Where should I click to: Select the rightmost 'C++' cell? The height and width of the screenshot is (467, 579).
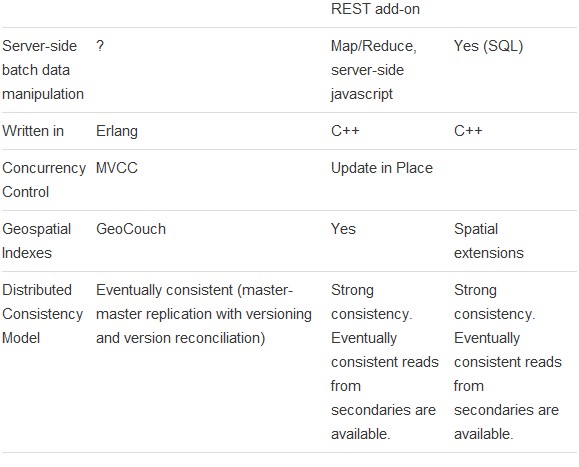click(x=468, y=131)
